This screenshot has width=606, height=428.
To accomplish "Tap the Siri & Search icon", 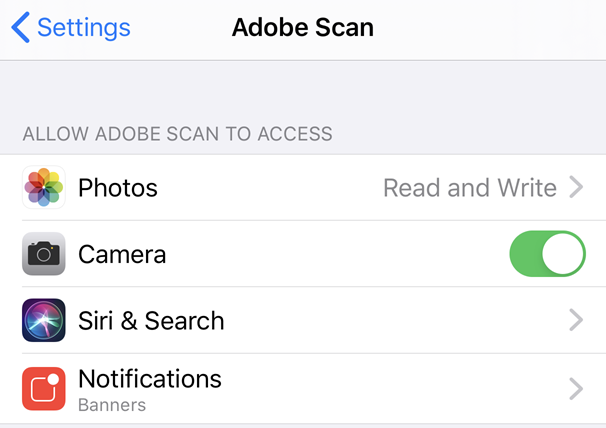I will [x=44, y=320].
